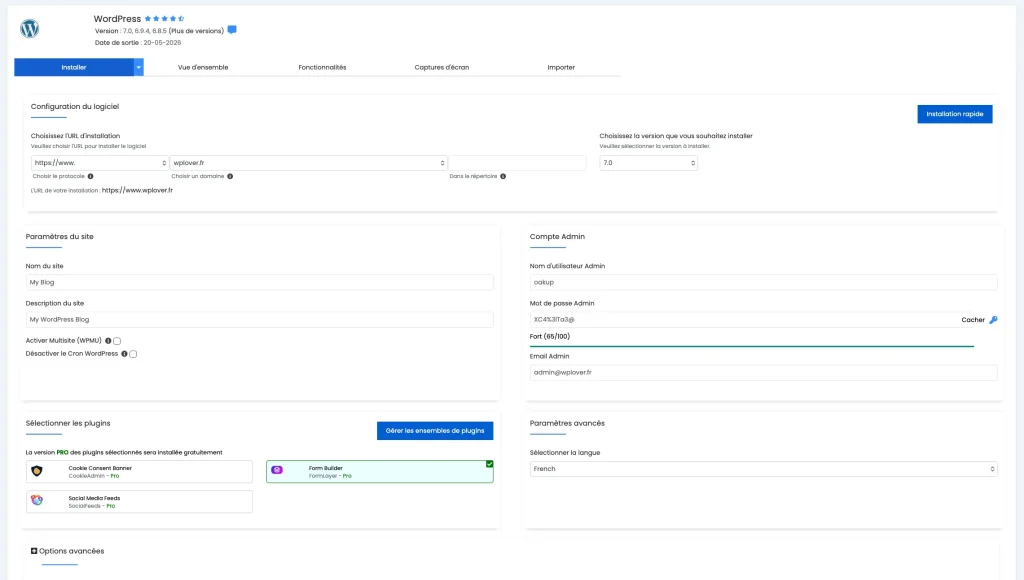This screenshot has height=580, width=1024.
Task: Click the Configuration du logiciel heading
Action: click(x=75, y=106)
